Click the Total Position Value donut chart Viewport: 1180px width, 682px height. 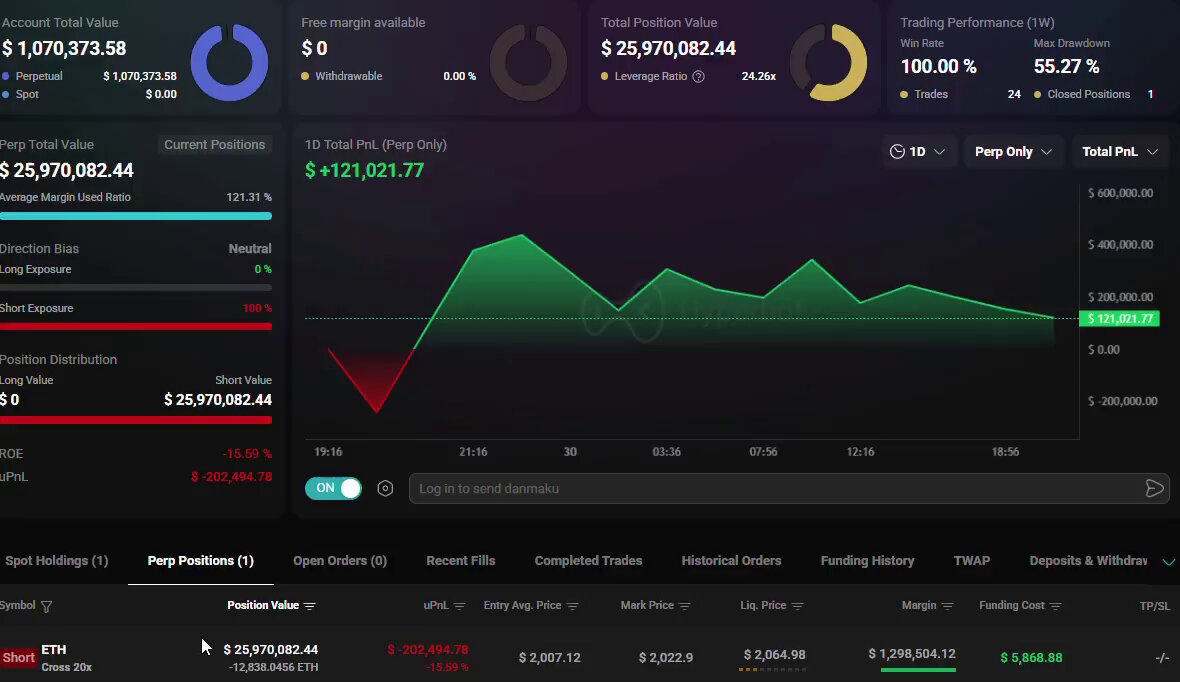[x=828, y=62]
